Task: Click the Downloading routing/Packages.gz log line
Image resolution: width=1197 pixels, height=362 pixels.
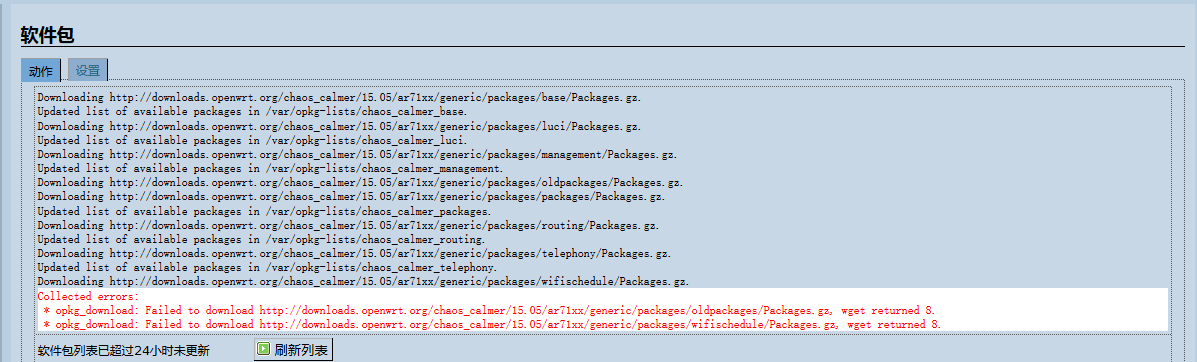Action: tap(348, 225)
